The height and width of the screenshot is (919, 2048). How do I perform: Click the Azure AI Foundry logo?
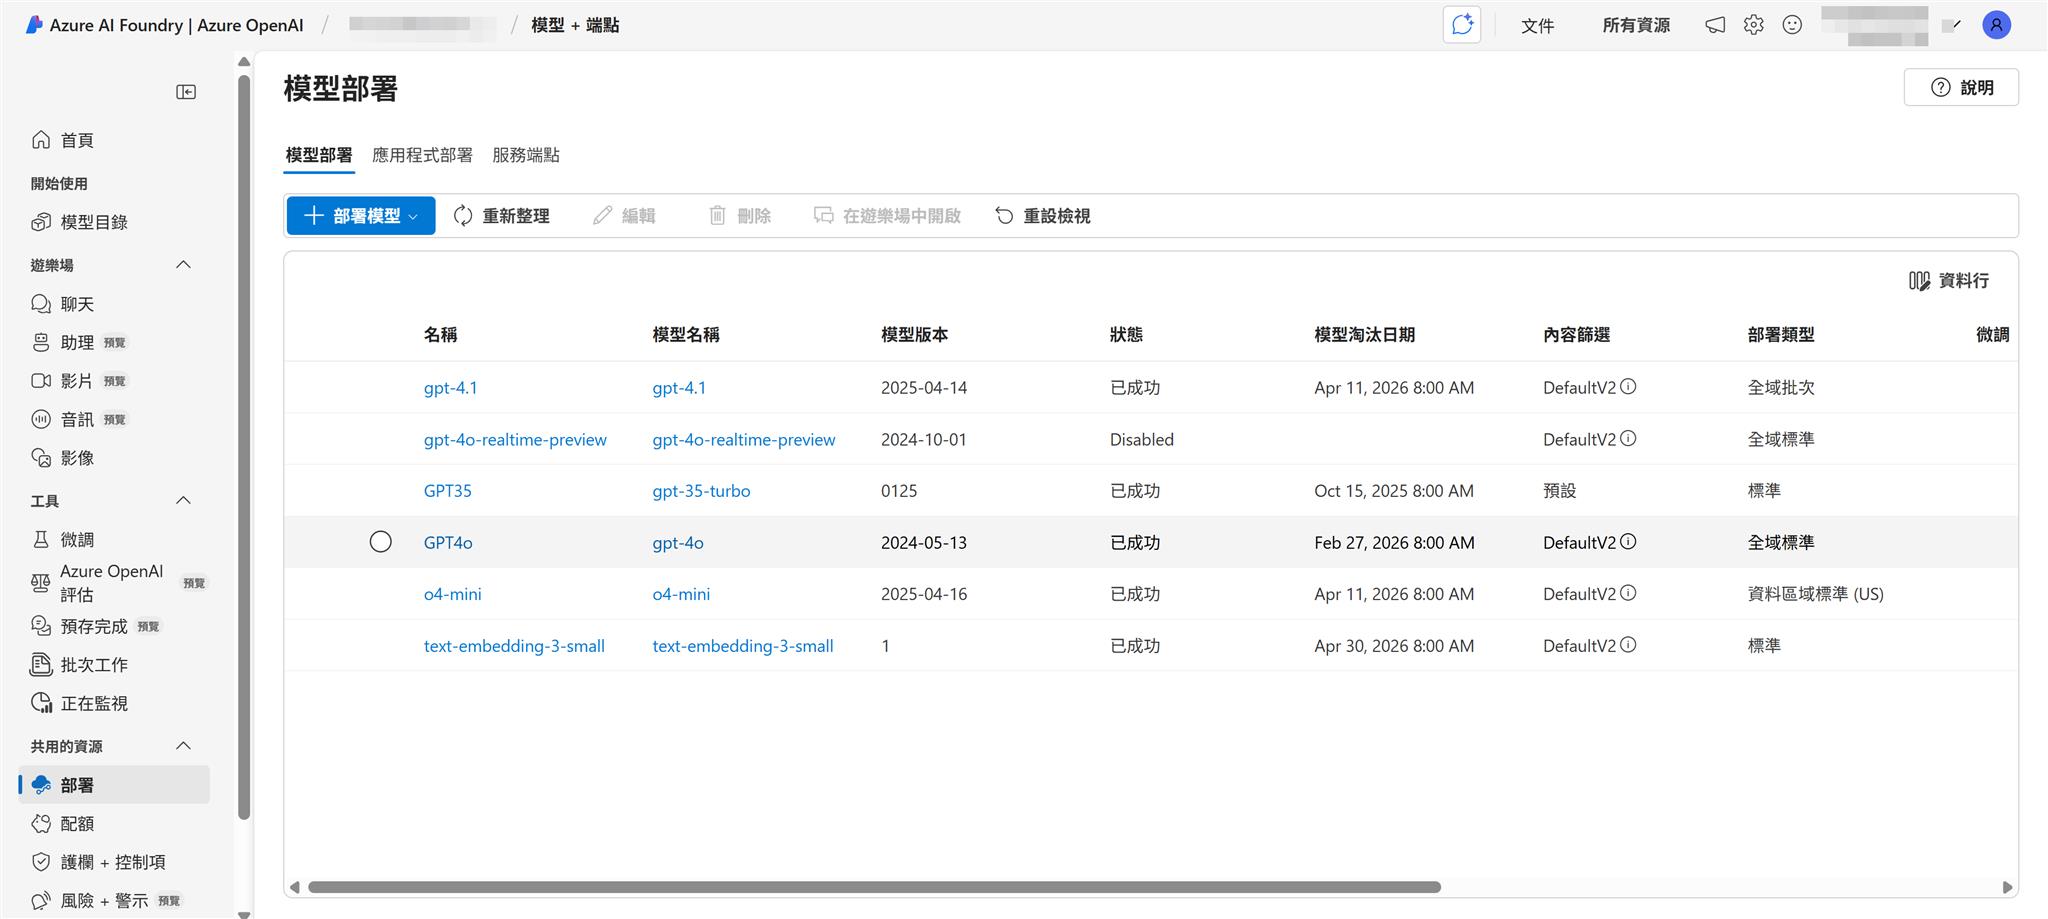coord(34,25)
